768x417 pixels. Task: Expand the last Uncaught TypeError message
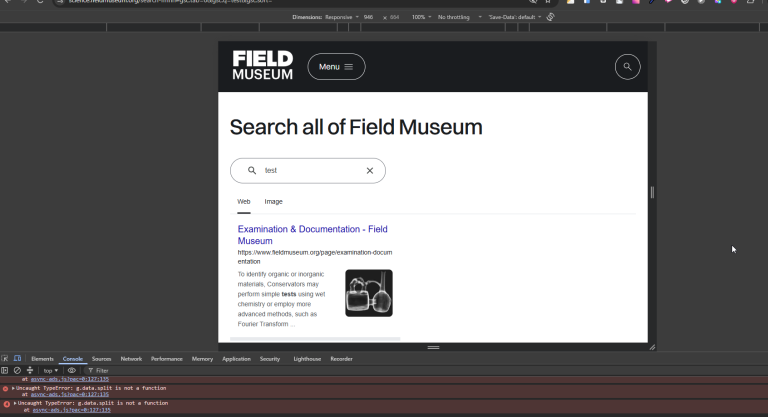pyautogui.click(x=15, y=403)
